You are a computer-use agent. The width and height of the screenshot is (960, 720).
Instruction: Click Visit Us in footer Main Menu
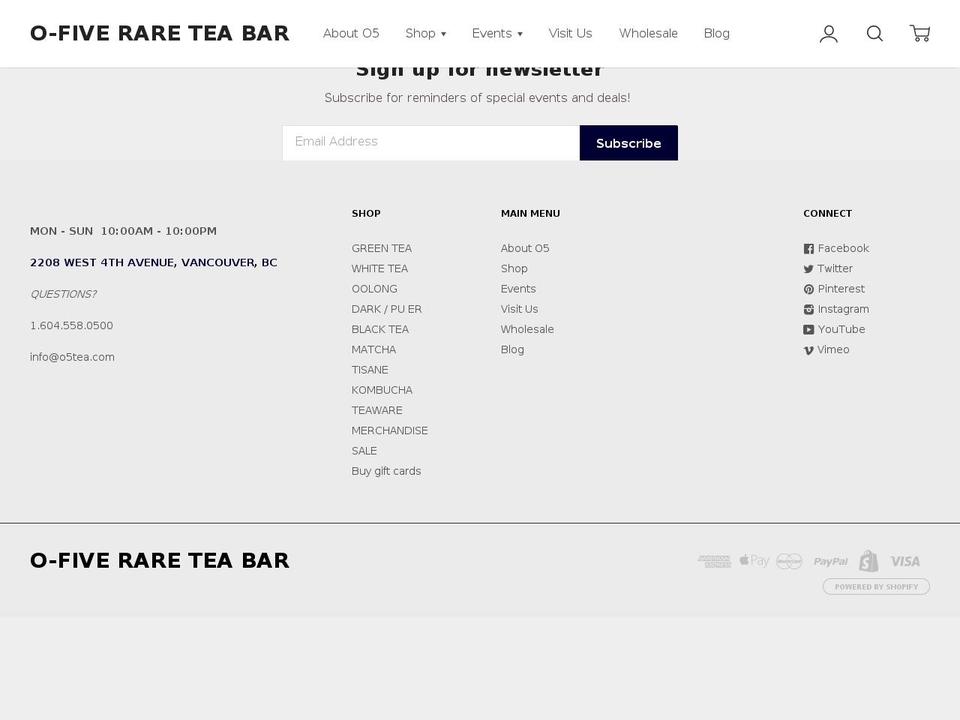(x=519, y=309)
